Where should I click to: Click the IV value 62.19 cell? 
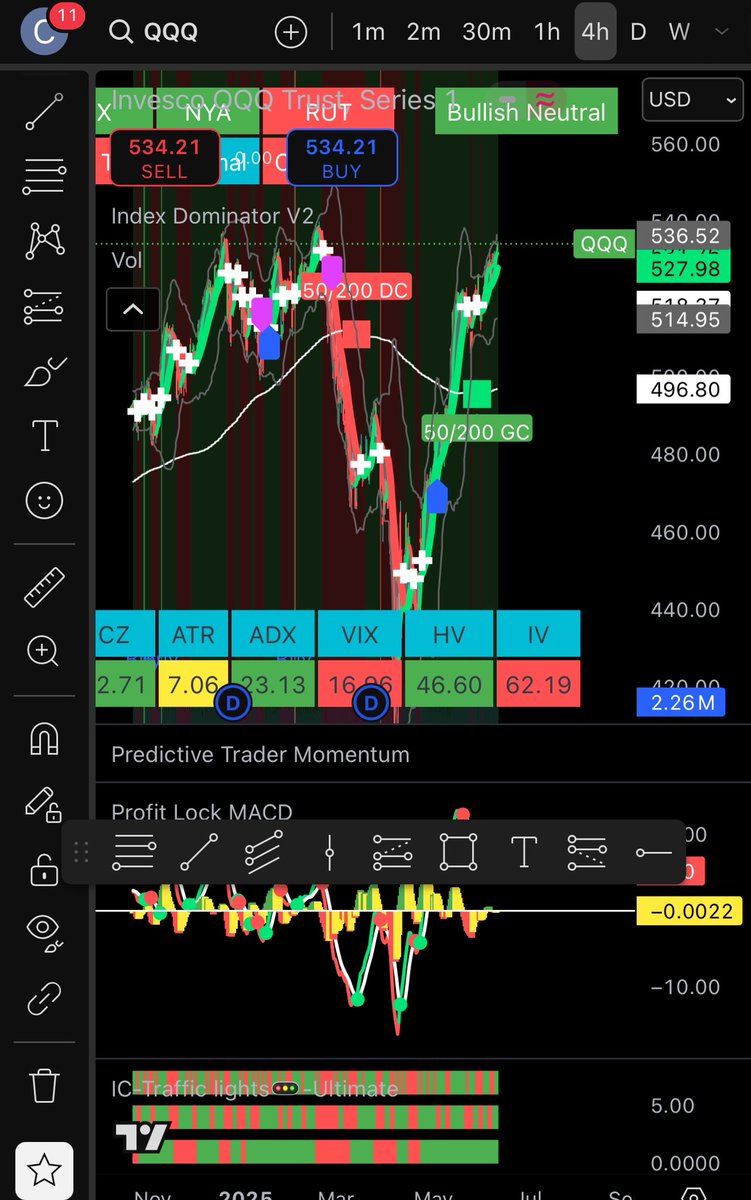[x=537, y=685]
